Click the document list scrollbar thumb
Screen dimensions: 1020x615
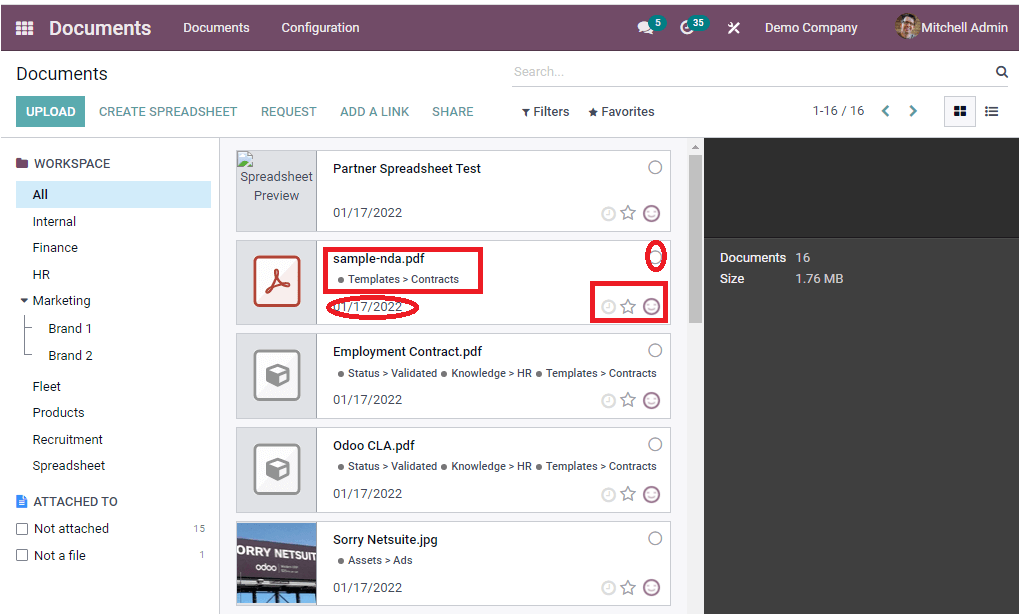click(x=695, y=238)
